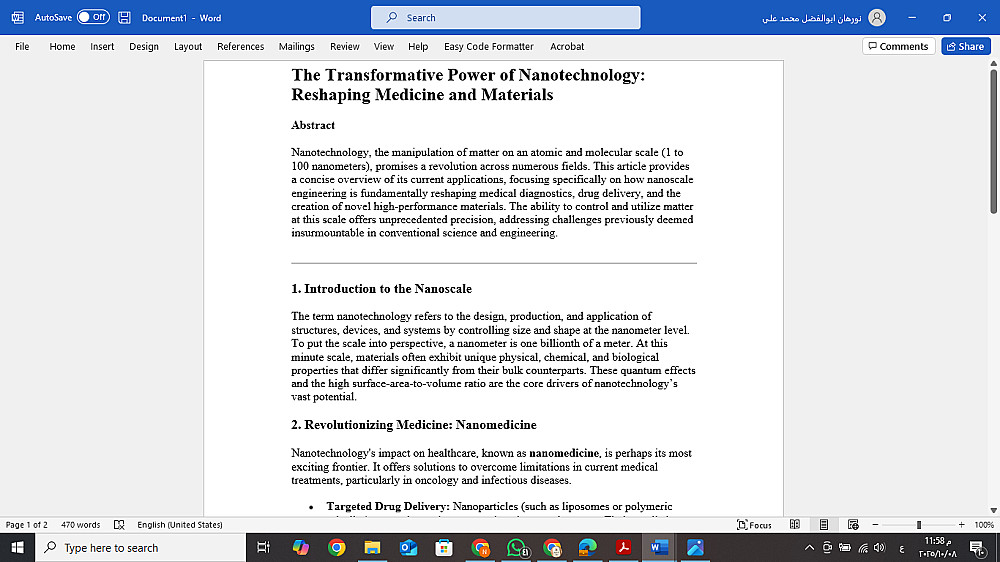Click inside the Search box
Screen dimensions: 1000x562
(x=506, y=18)
